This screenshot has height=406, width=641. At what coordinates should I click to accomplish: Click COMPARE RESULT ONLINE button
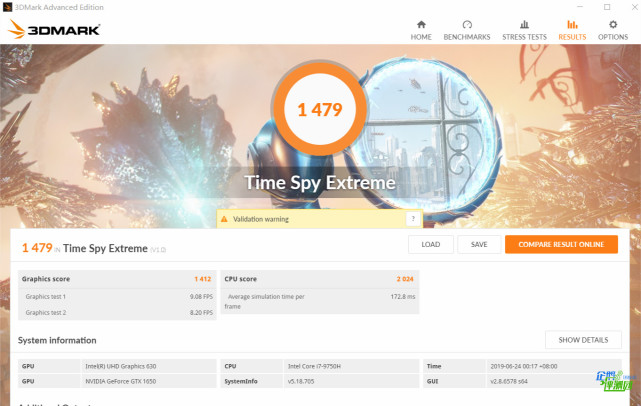point(561,244)
